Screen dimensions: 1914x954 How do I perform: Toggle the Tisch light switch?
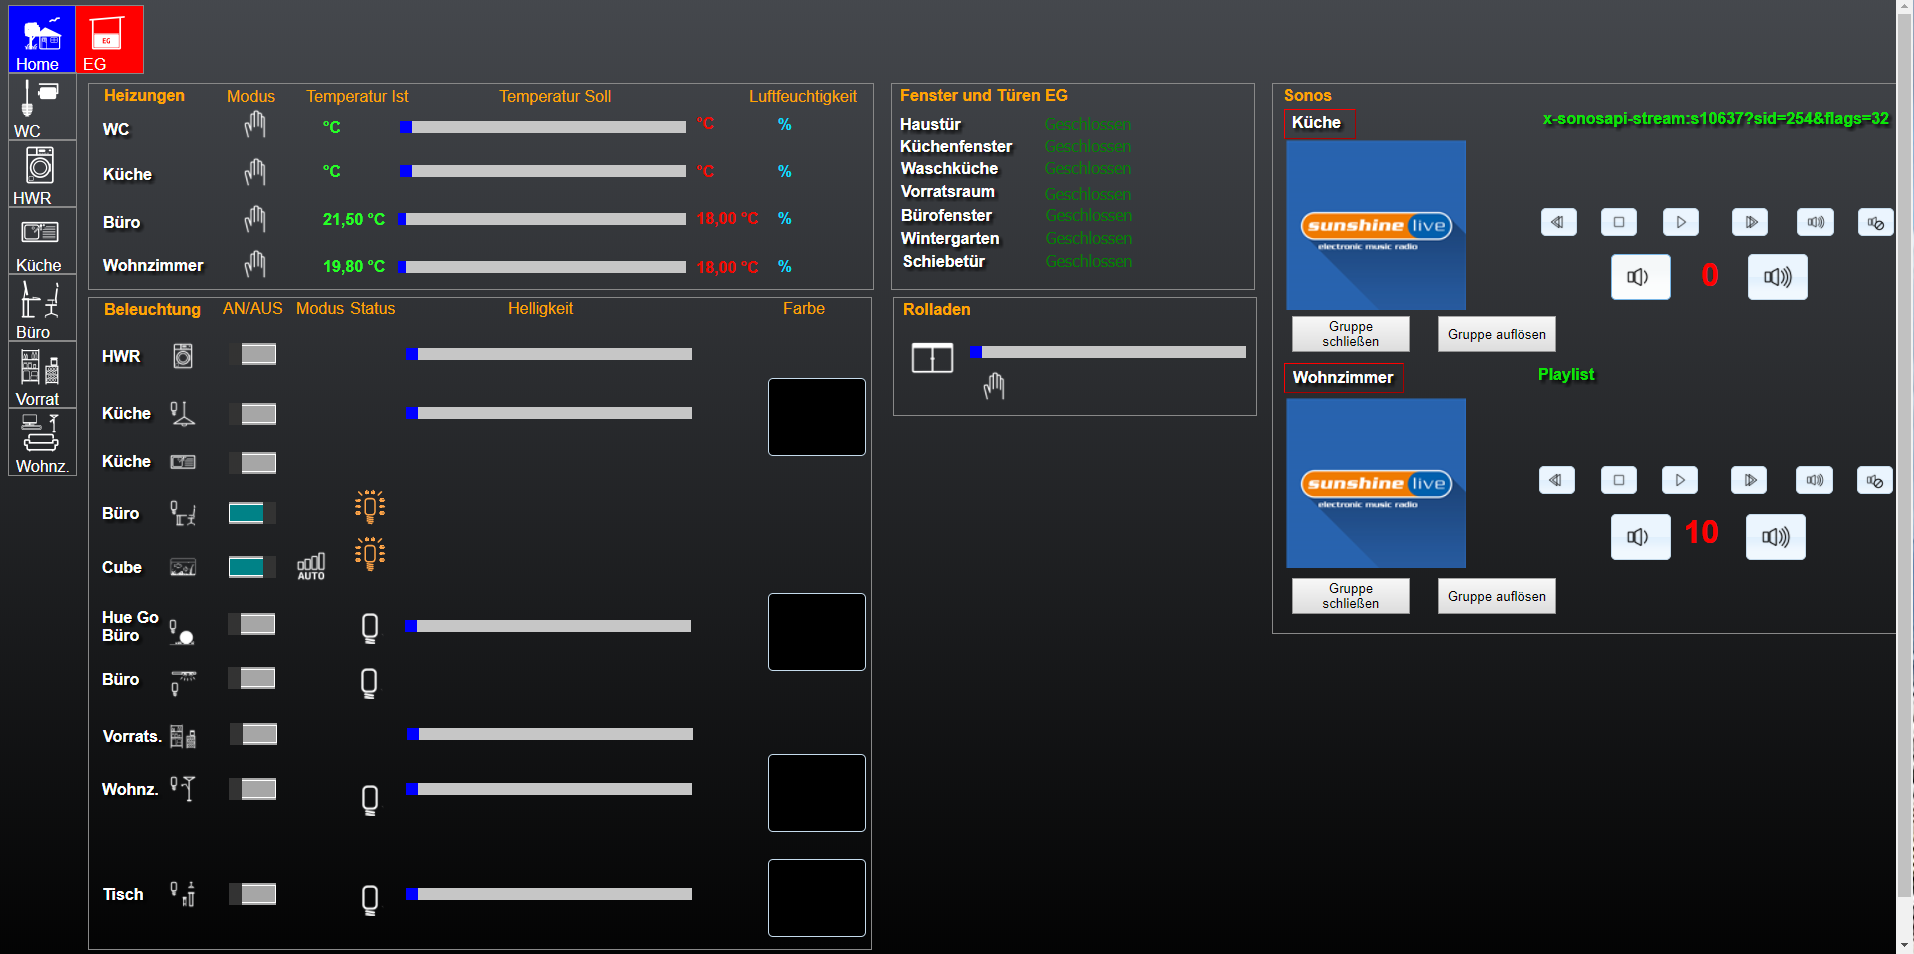click(253, 894)
